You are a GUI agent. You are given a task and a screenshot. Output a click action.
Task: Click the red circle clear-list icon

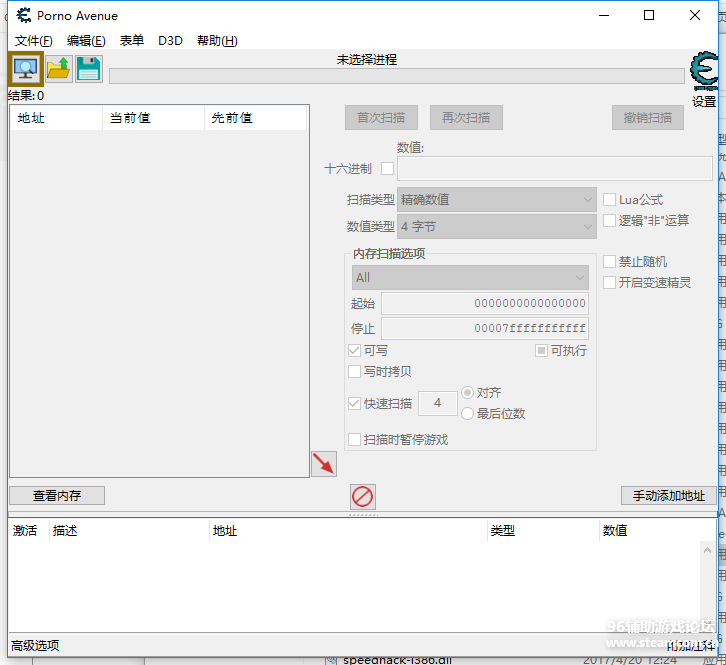(x=362, y=496)
